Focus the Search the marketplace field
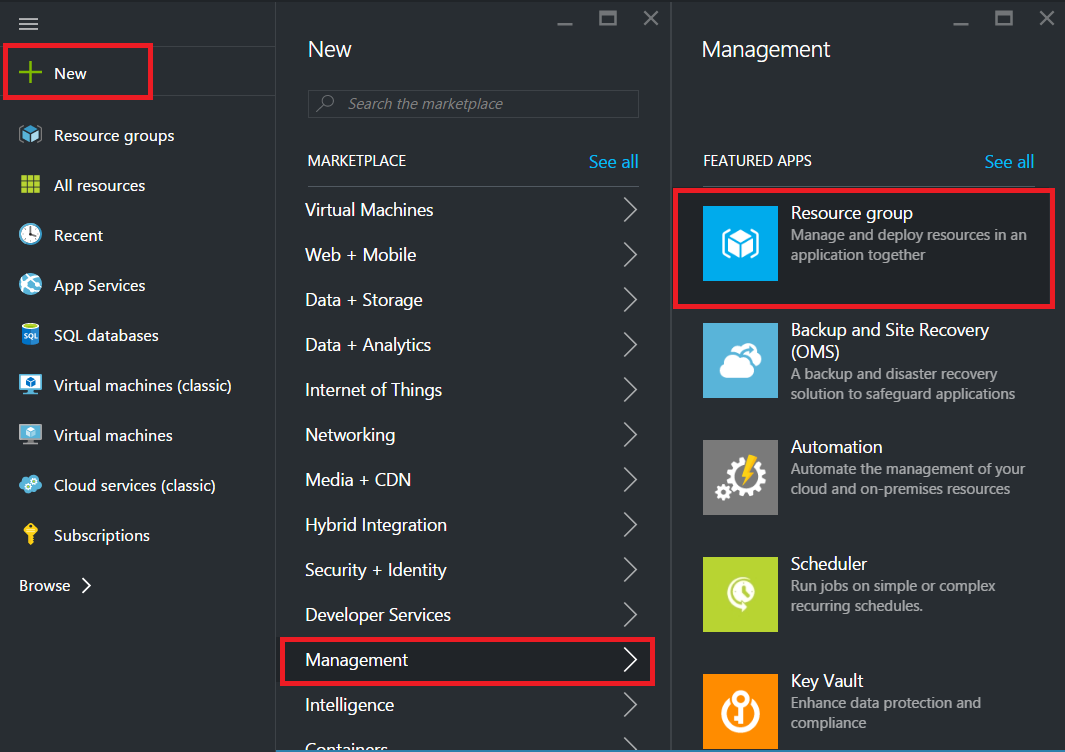The width and height of the screenshot is (1065, 752). [x=473, y=104]
